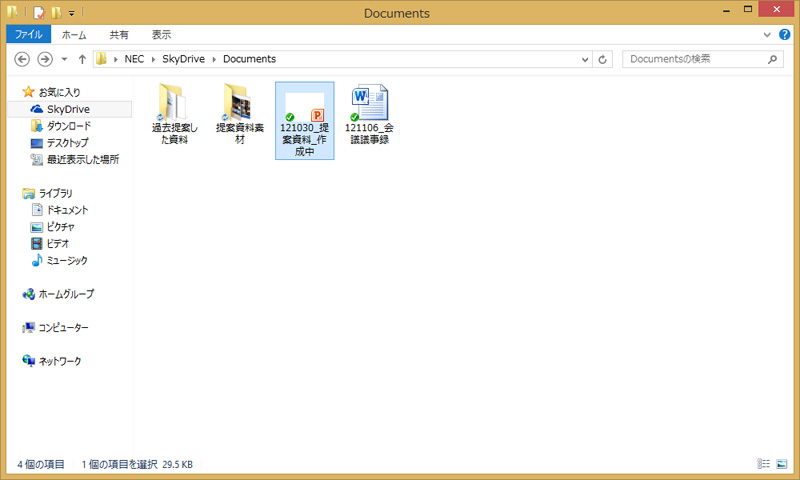Switch to details view in status bar
Viewport: 800px width, 480px height.
pos(764,464)
